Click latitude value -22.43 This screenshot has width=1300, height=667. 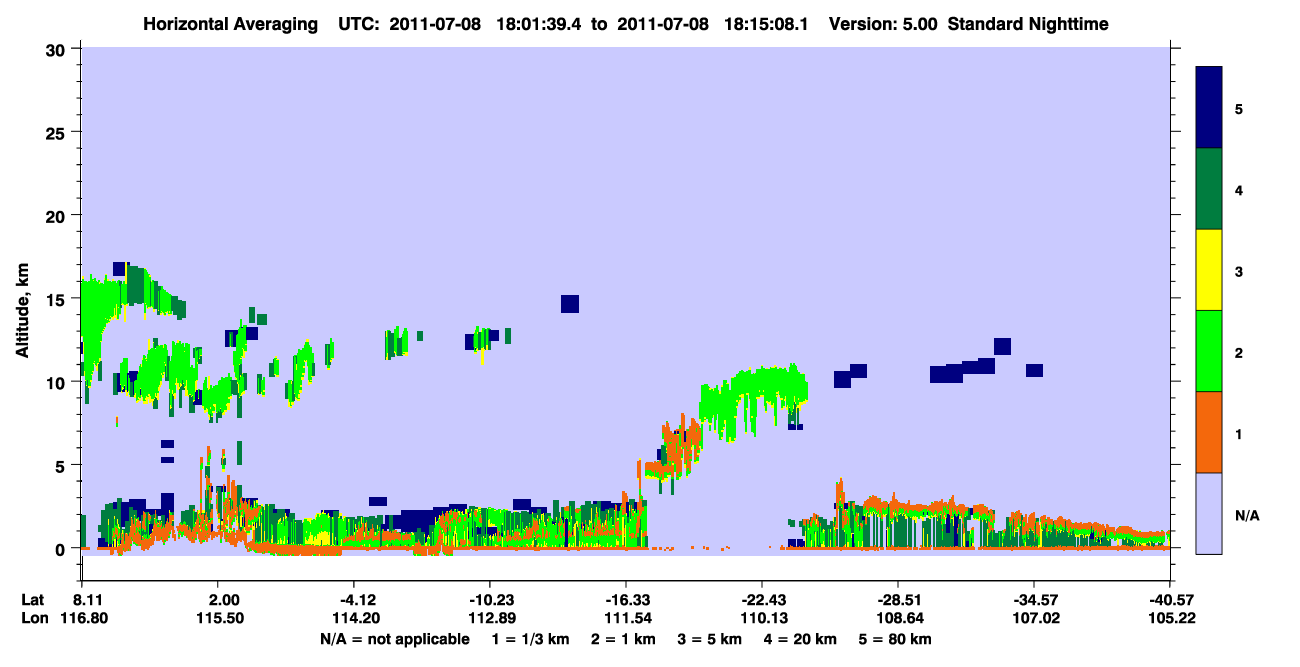[762, 600]
